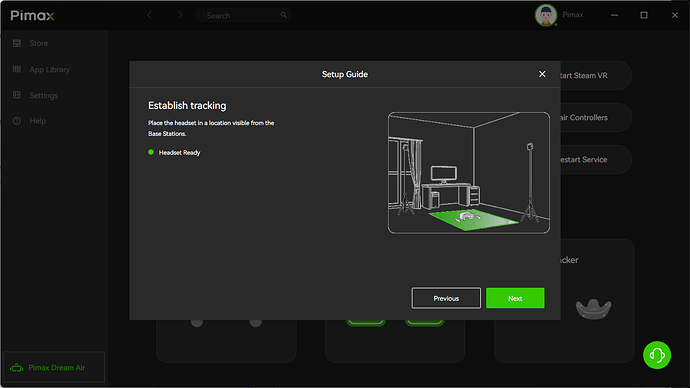Navigate forward with the right arrow
Viewport: 690px width, 388px height.
(180, 15)
